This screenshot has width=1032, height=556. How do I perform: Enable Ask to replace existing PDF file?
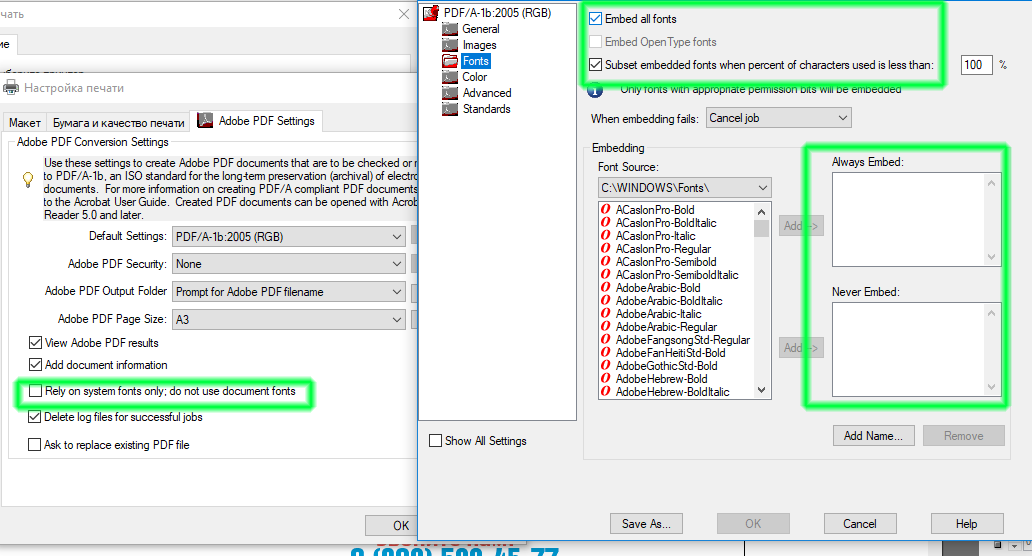pyautogui.click(x=34, y=445)
